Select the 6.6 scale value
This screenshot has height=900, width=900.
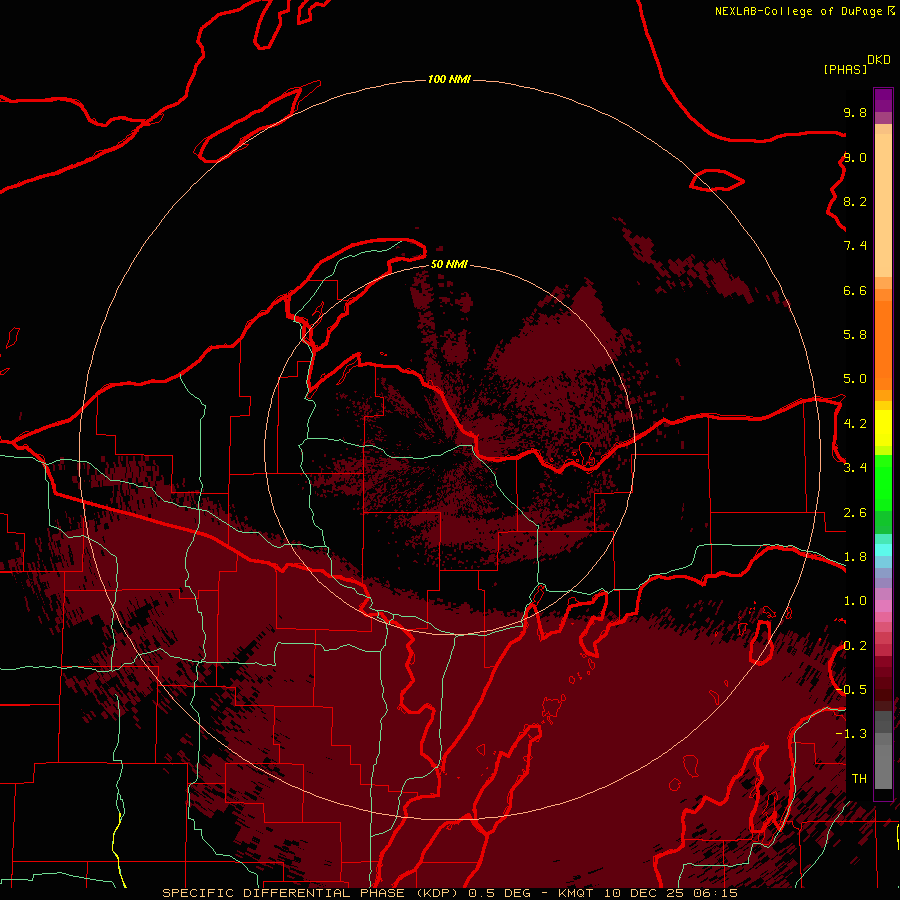[x=855, y=290]
